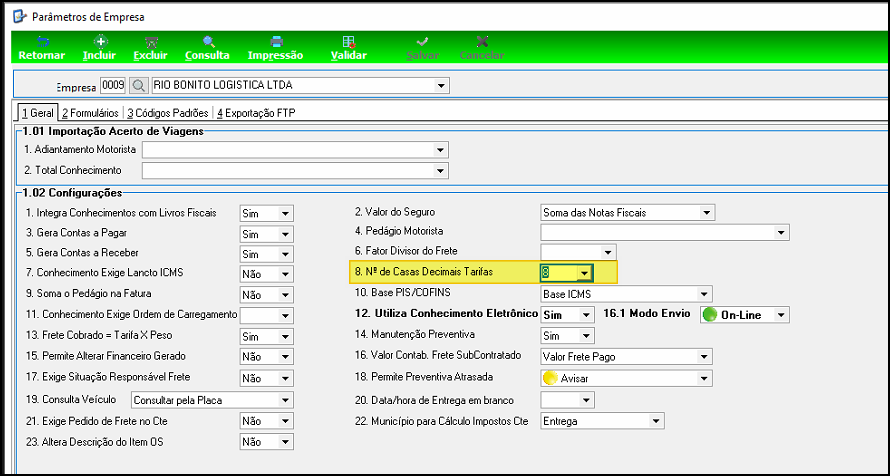Click the Validar toolbar icon
Viewport: 890px width, 476px height.
pyautogui.click(x=349, y=42)
